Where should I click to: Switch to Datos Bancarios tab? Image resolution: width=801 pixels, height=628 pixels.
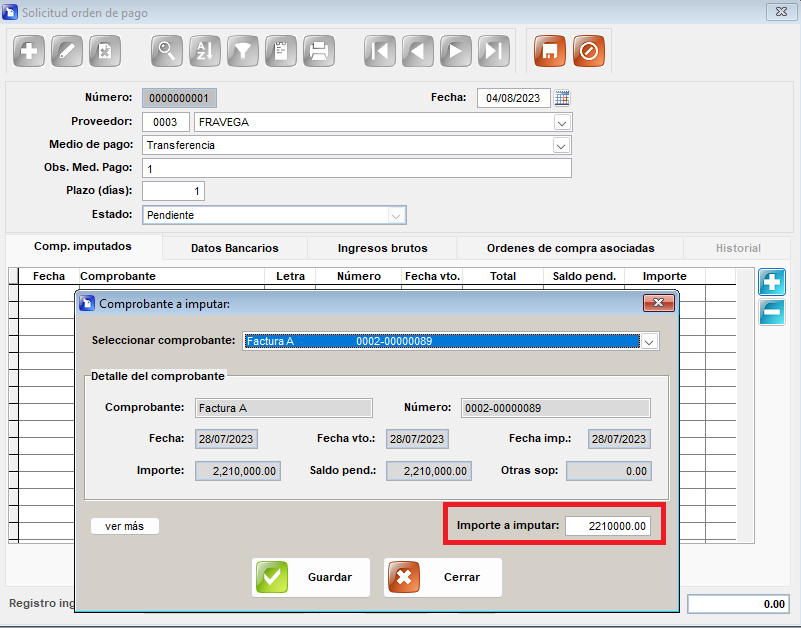pyautogui.click(x=234, y=248)
